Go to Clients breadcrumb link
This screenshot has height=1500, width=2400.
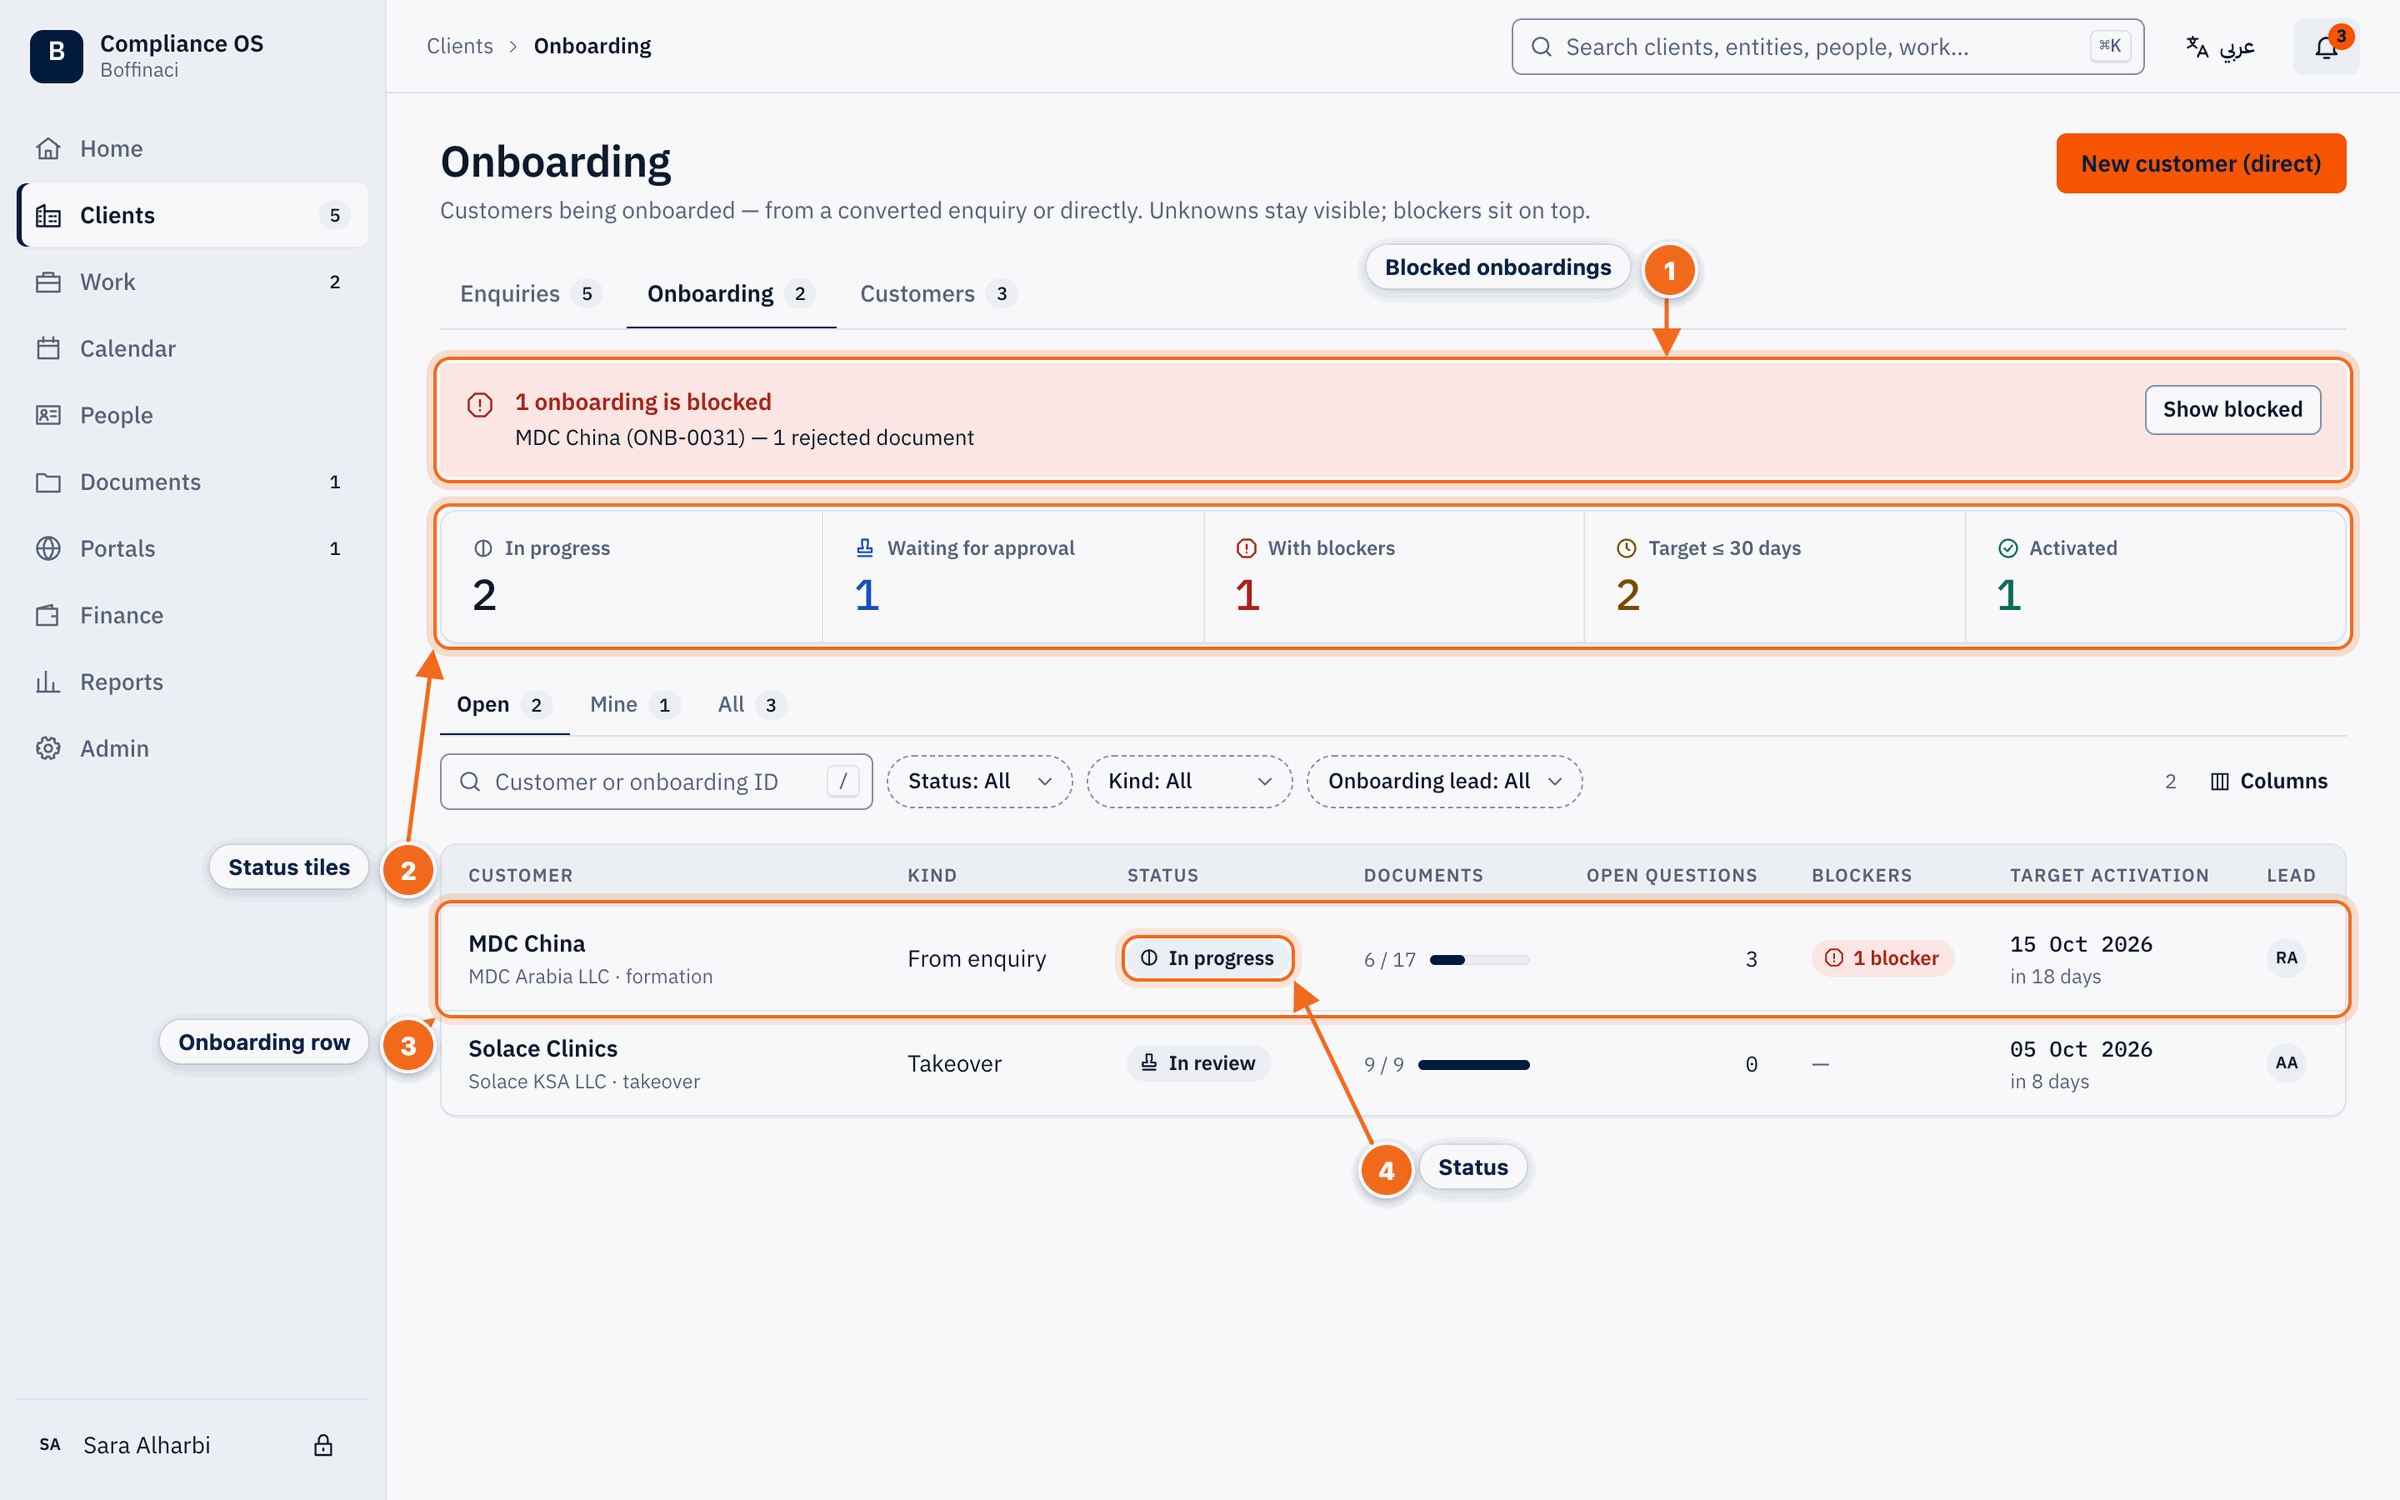pos(460,46)
